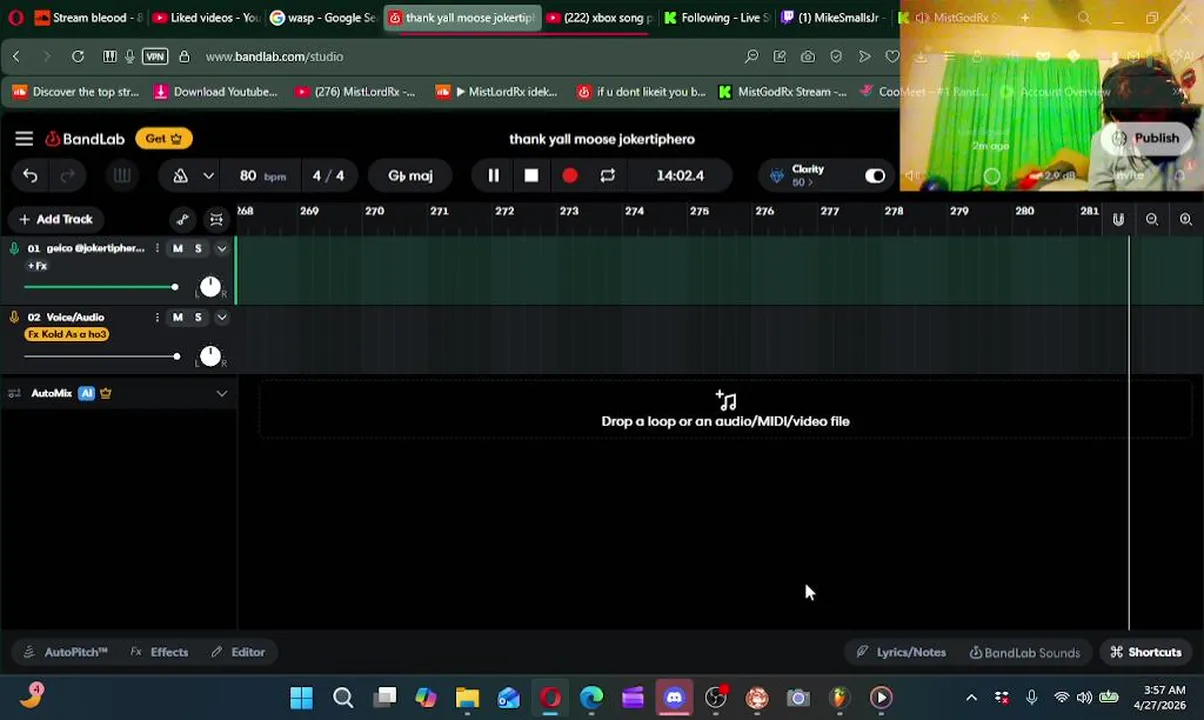Zoom out the timeline
This screenshot has width=1204, height=720.
tap(1152, 220)
